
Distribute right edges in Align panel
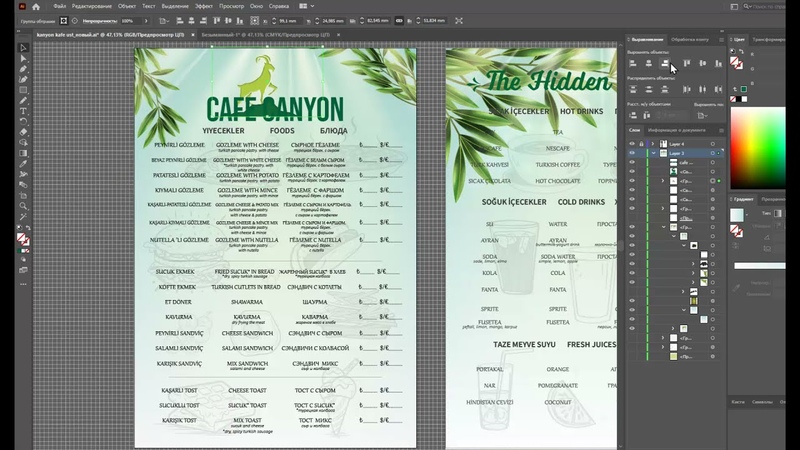(718, 89)
